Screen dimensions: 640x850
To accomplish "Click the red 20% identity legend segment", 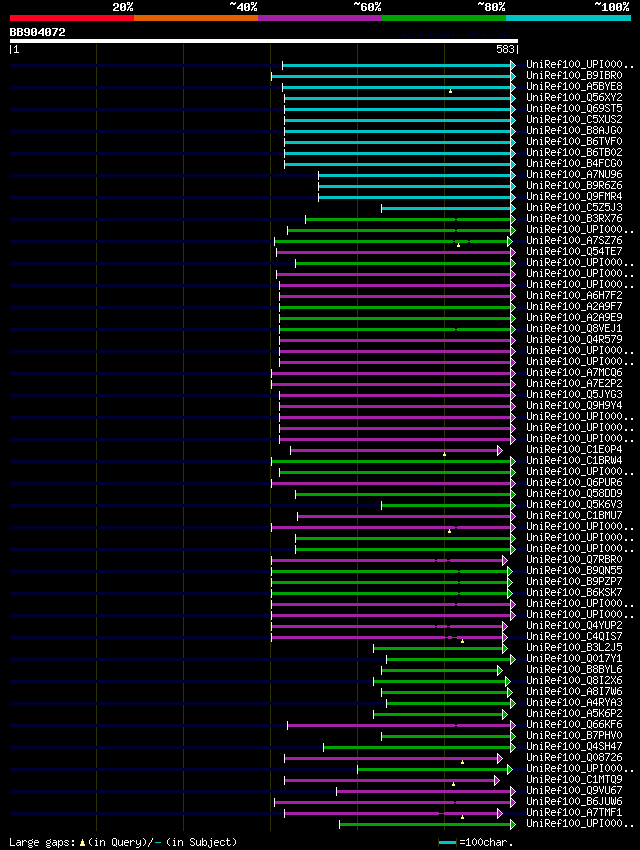I will coord(72,18).
